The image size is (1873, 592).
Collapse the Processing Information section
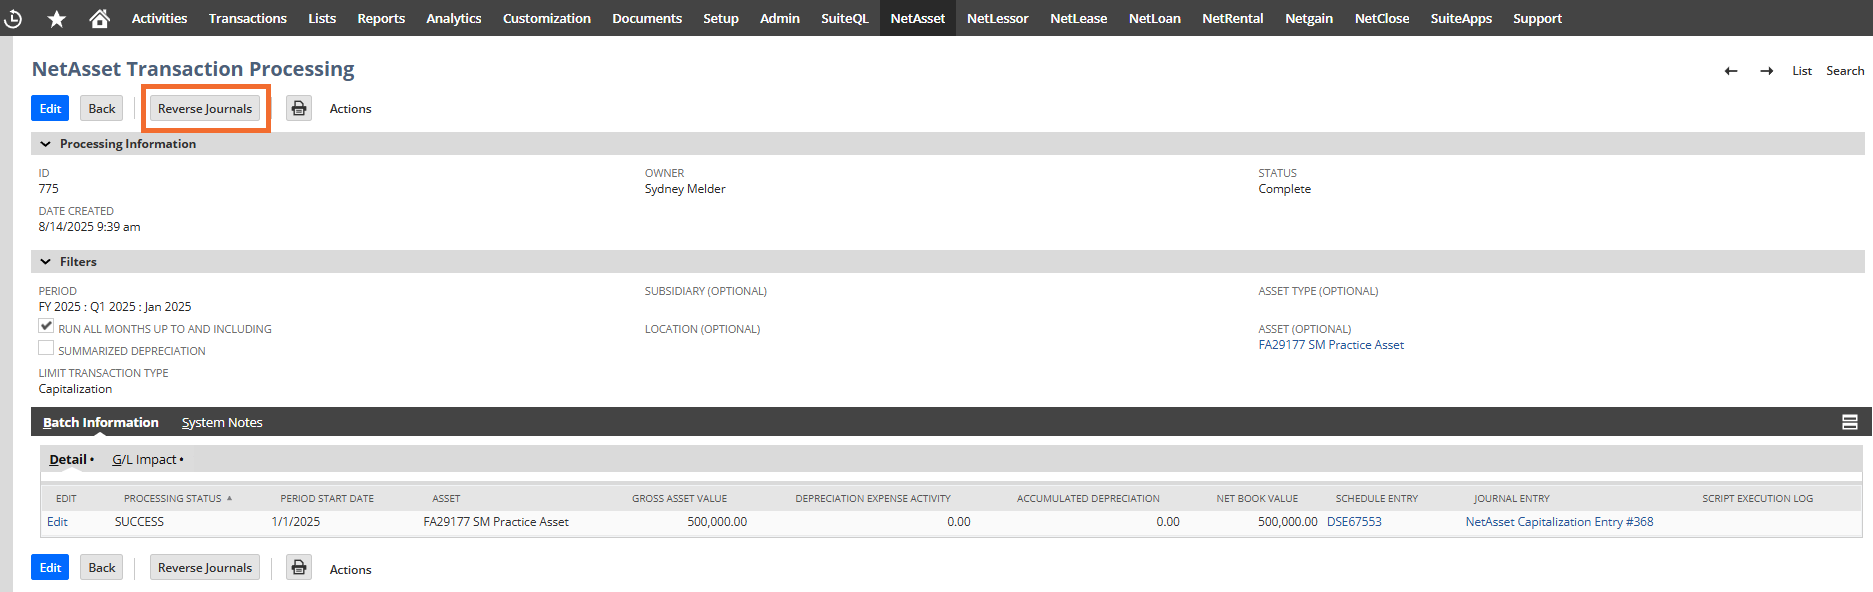tap(46, 144)
